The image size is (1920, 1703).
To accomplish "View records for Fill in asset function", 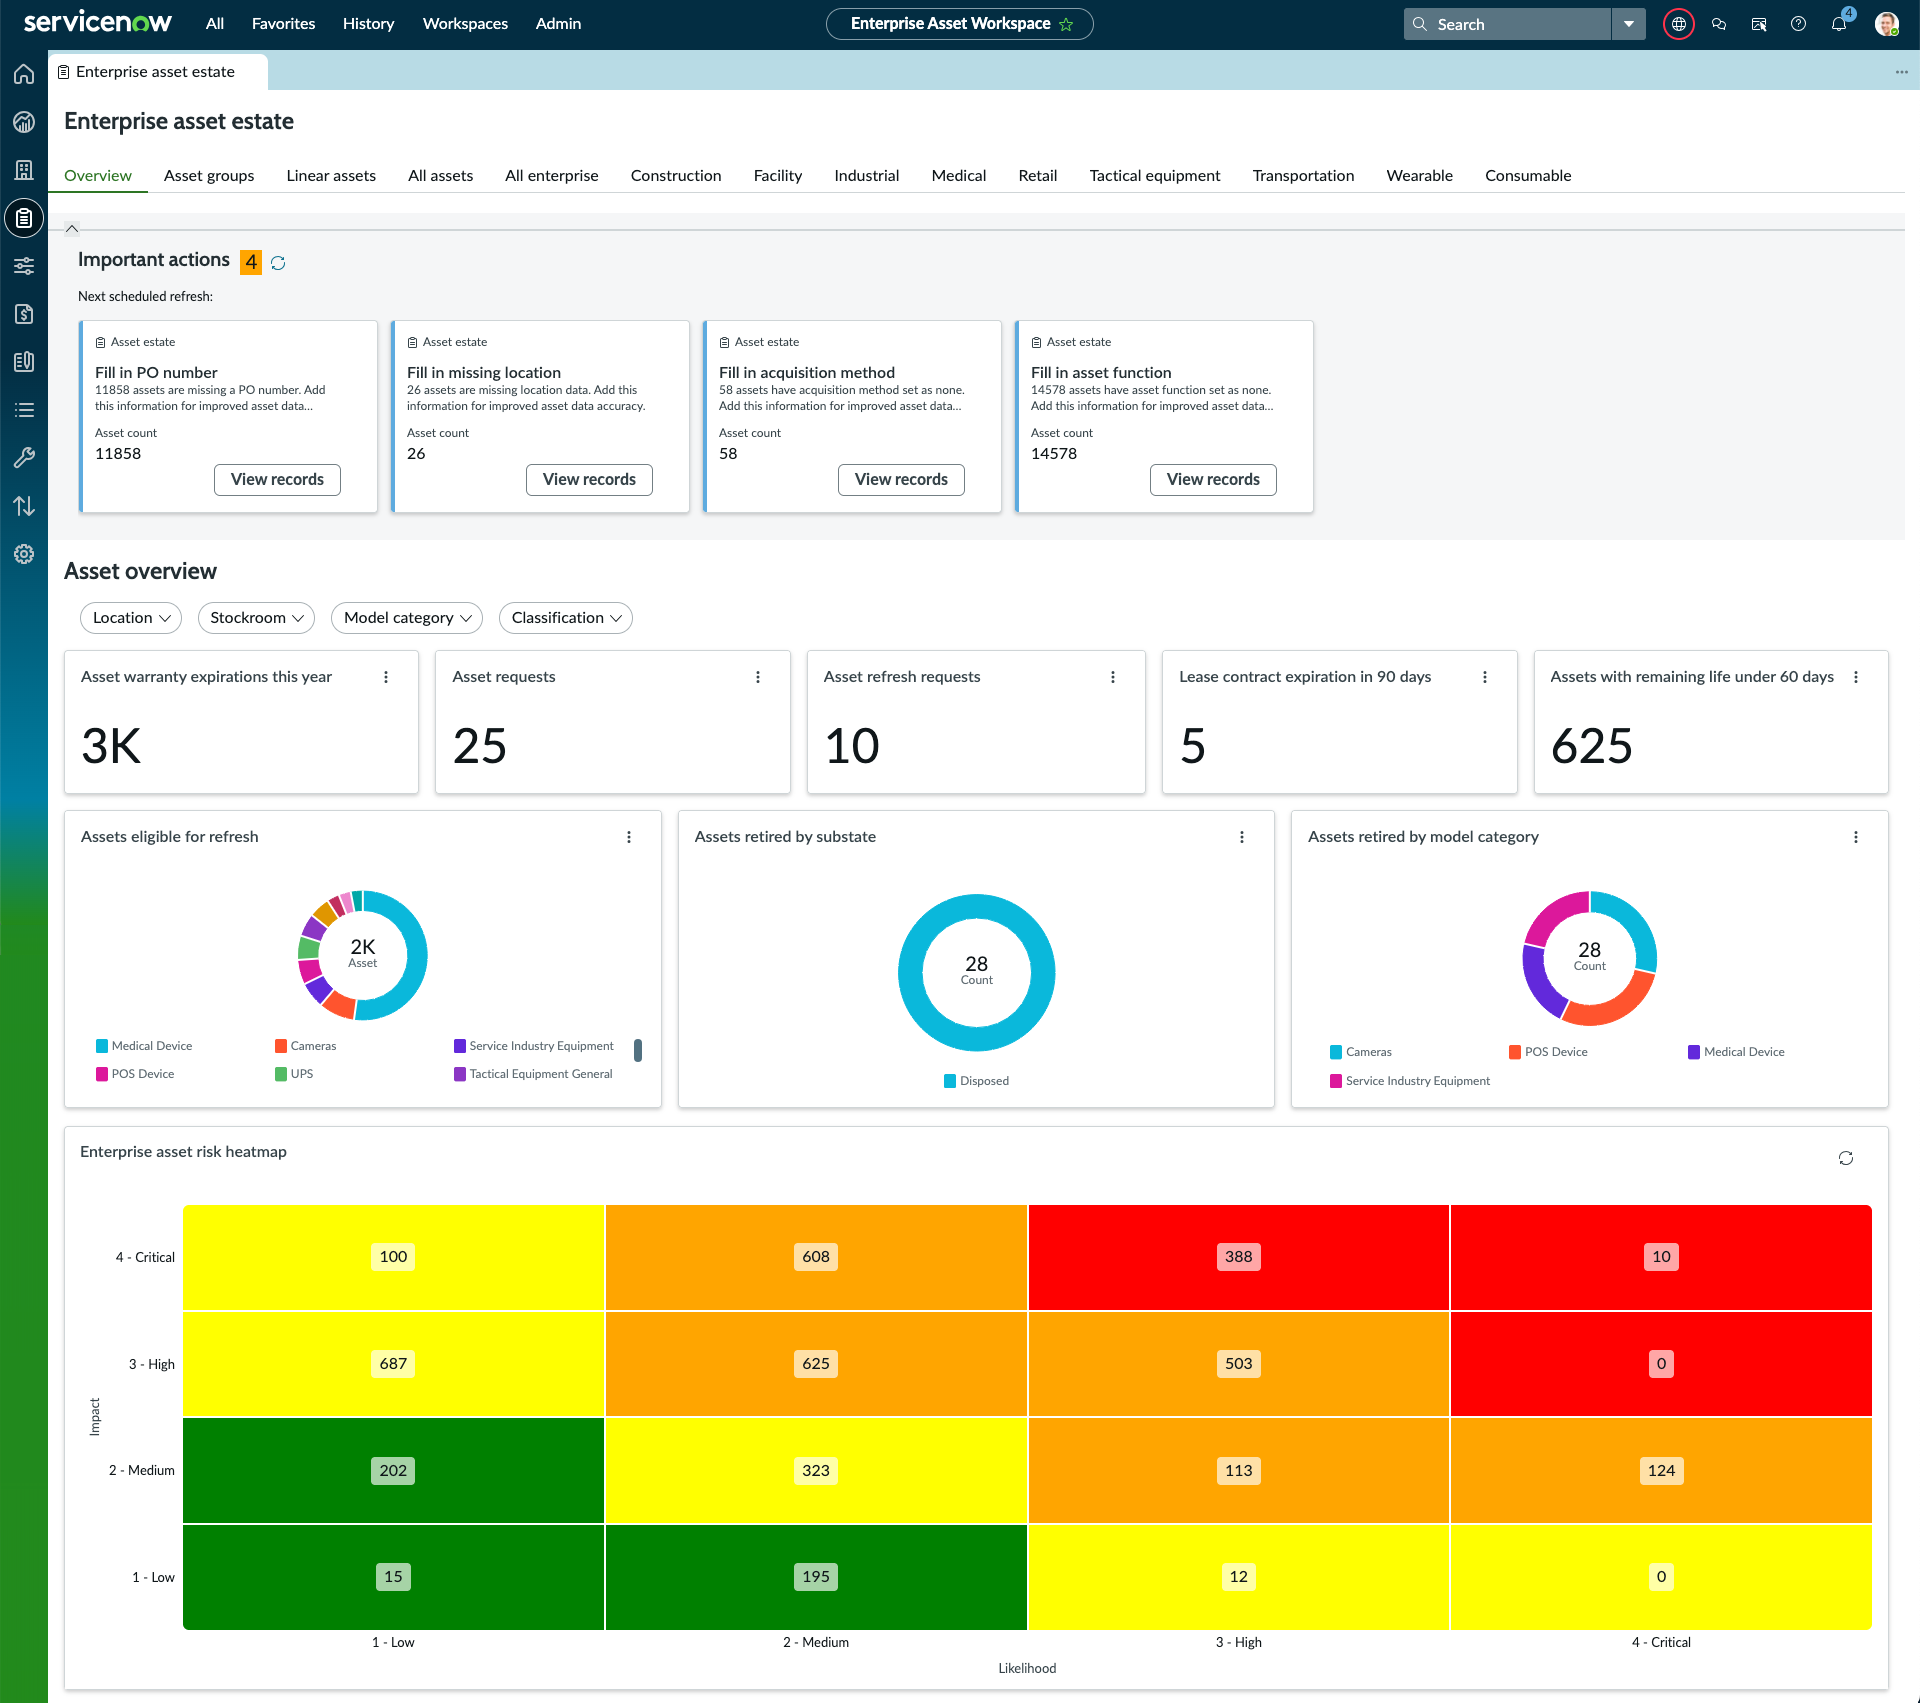I will 1213,480.
